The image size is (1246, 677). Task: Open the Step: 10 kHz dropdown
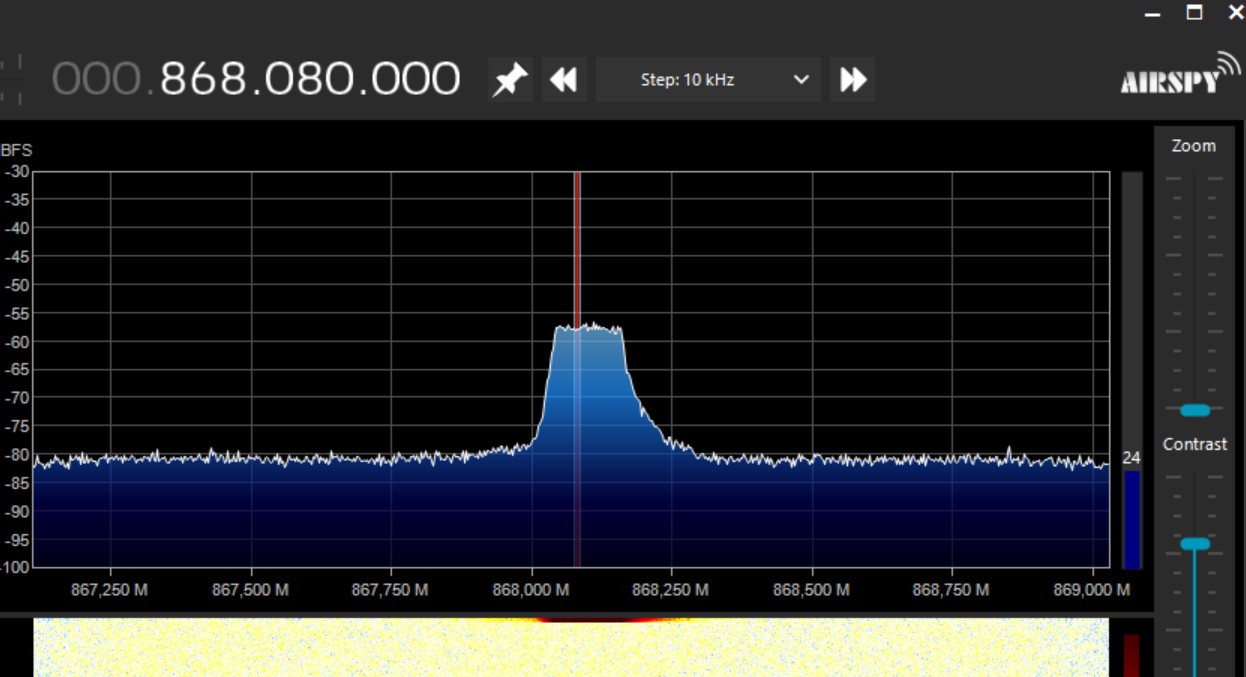(708, 79)
